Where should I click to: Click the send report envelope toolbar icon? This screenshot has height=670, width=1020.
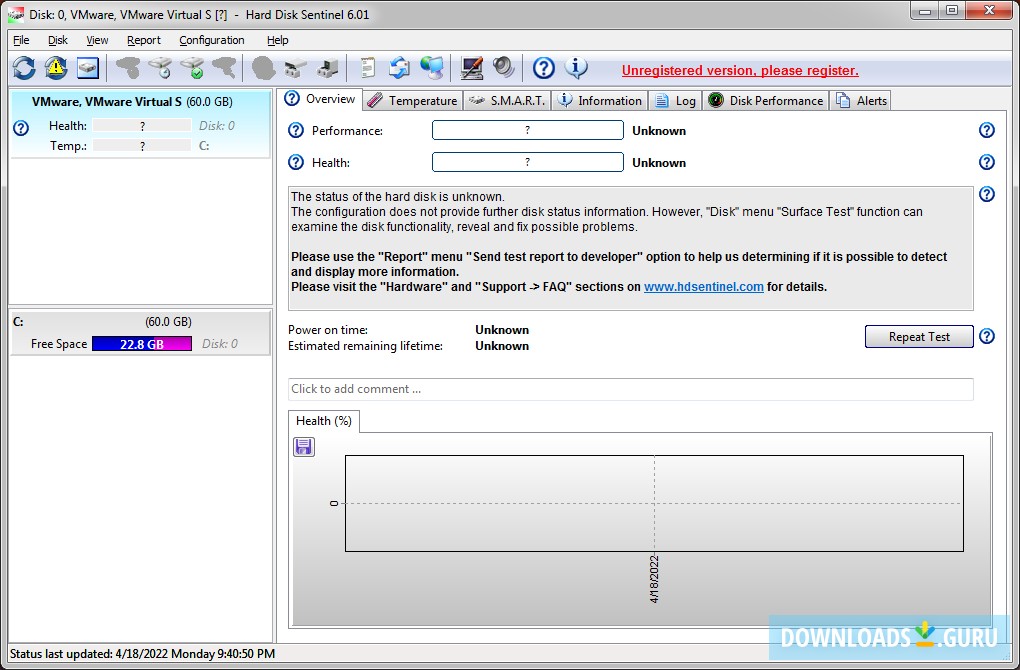[399, 68]
